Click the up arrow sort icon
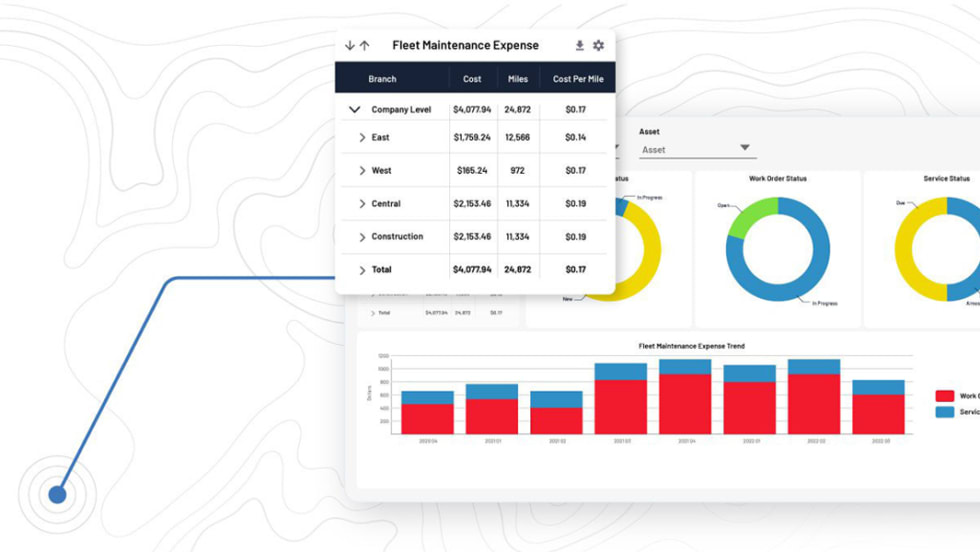The image size is (980, 552). click(x=365, y=46)
